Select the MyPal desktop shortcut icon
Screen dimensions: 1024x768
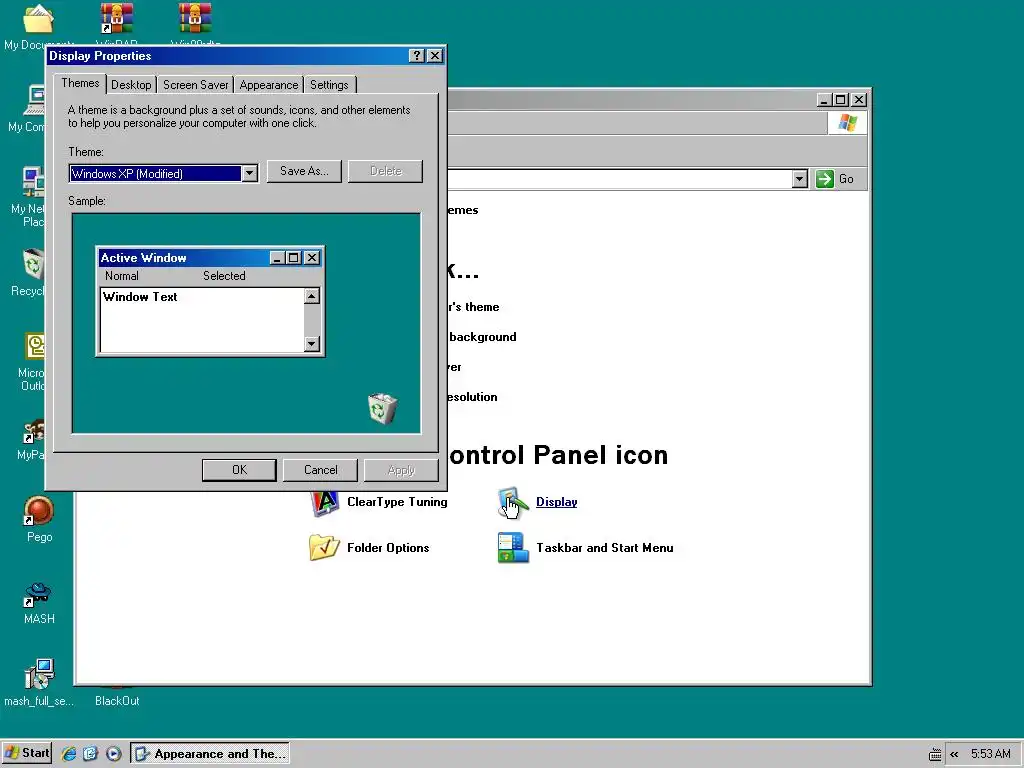point(34,432)
